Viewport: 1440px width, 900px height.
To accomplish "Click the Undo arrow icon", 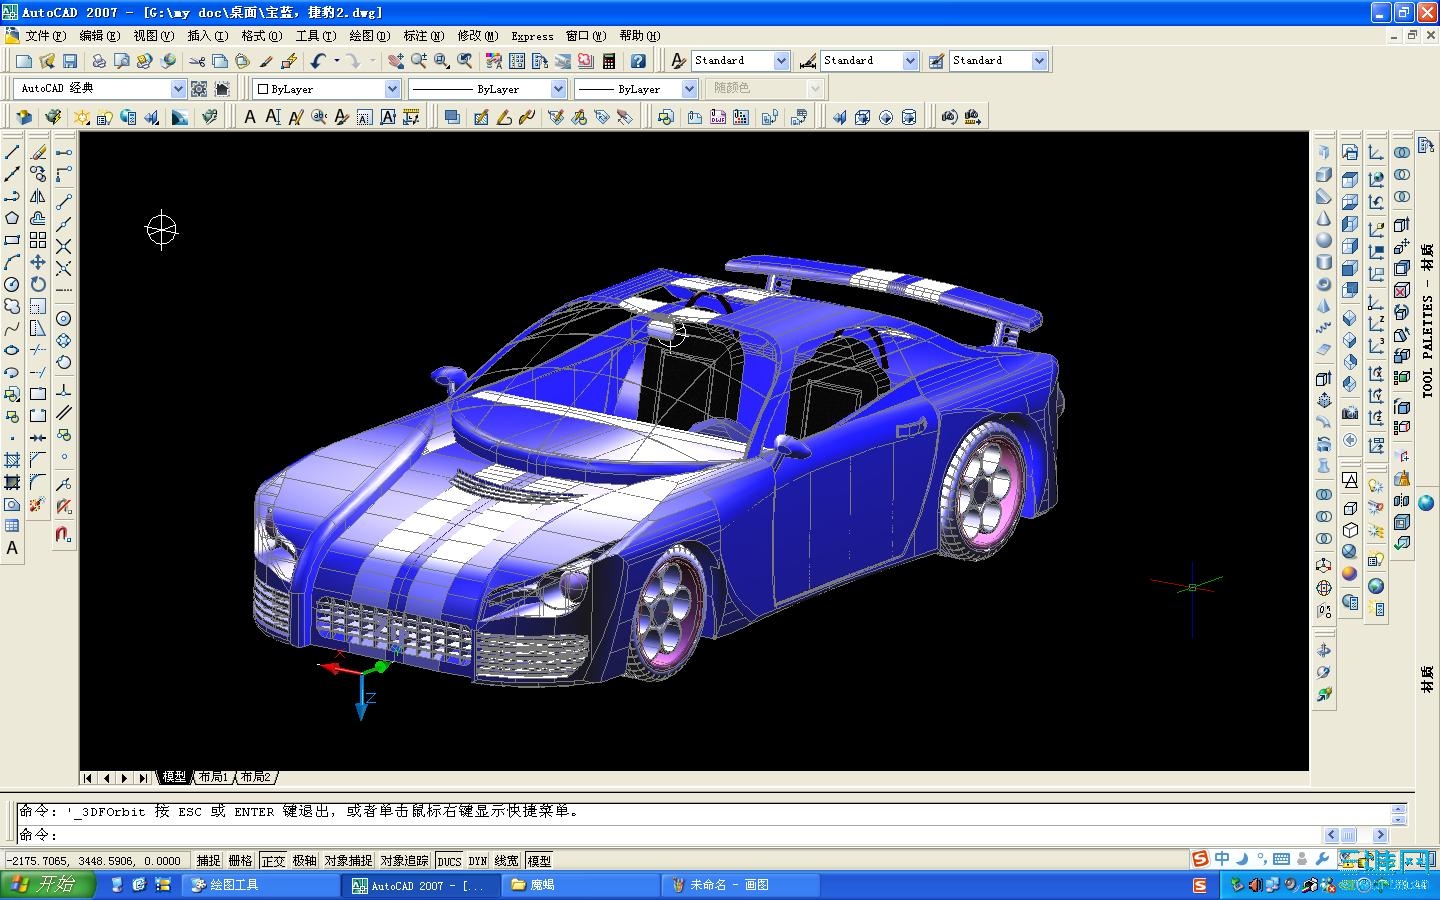I will (318, 61).
